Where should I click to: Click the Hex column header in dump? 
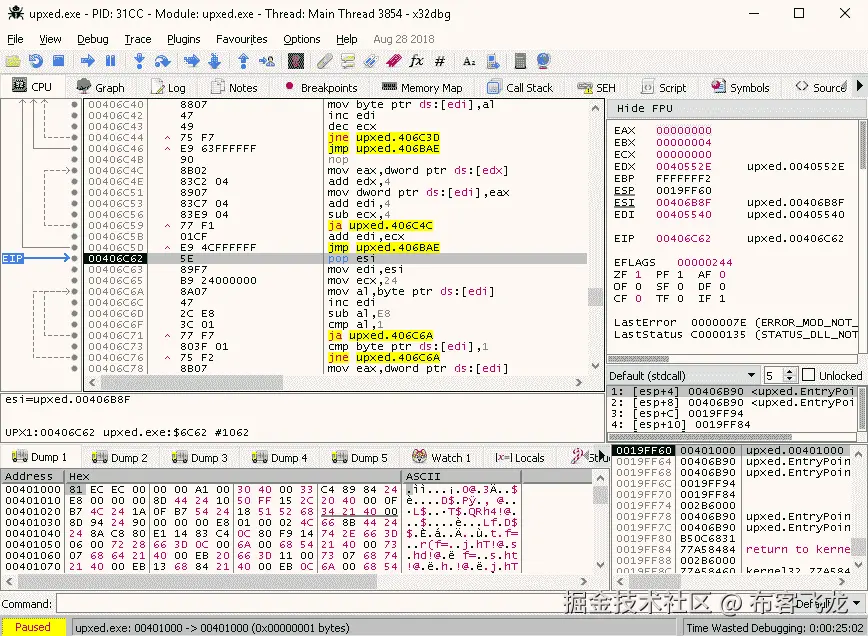pyautogui.click(x=232, y=476)
